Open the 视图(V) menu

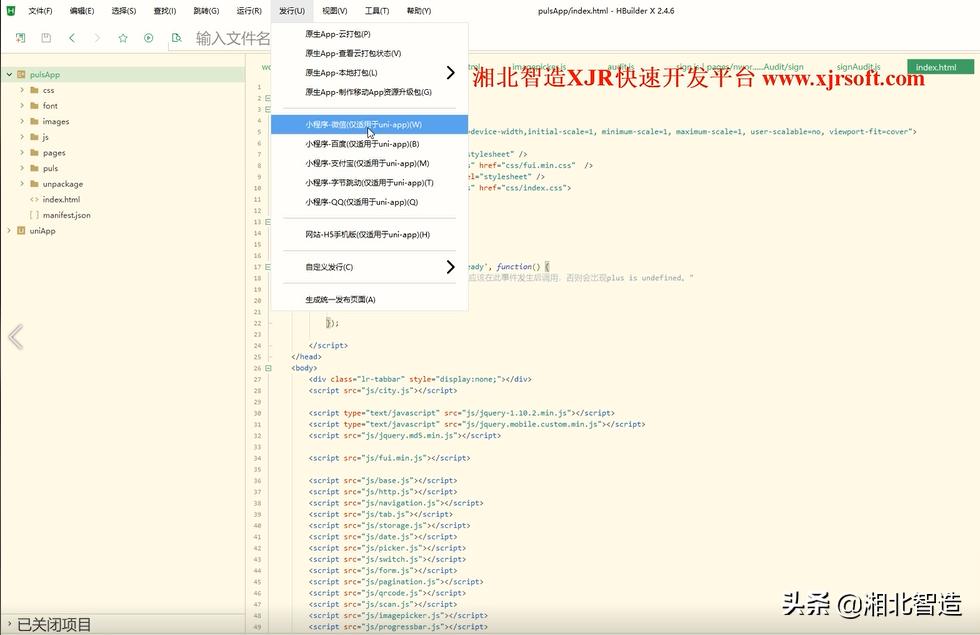coord(332,11)
